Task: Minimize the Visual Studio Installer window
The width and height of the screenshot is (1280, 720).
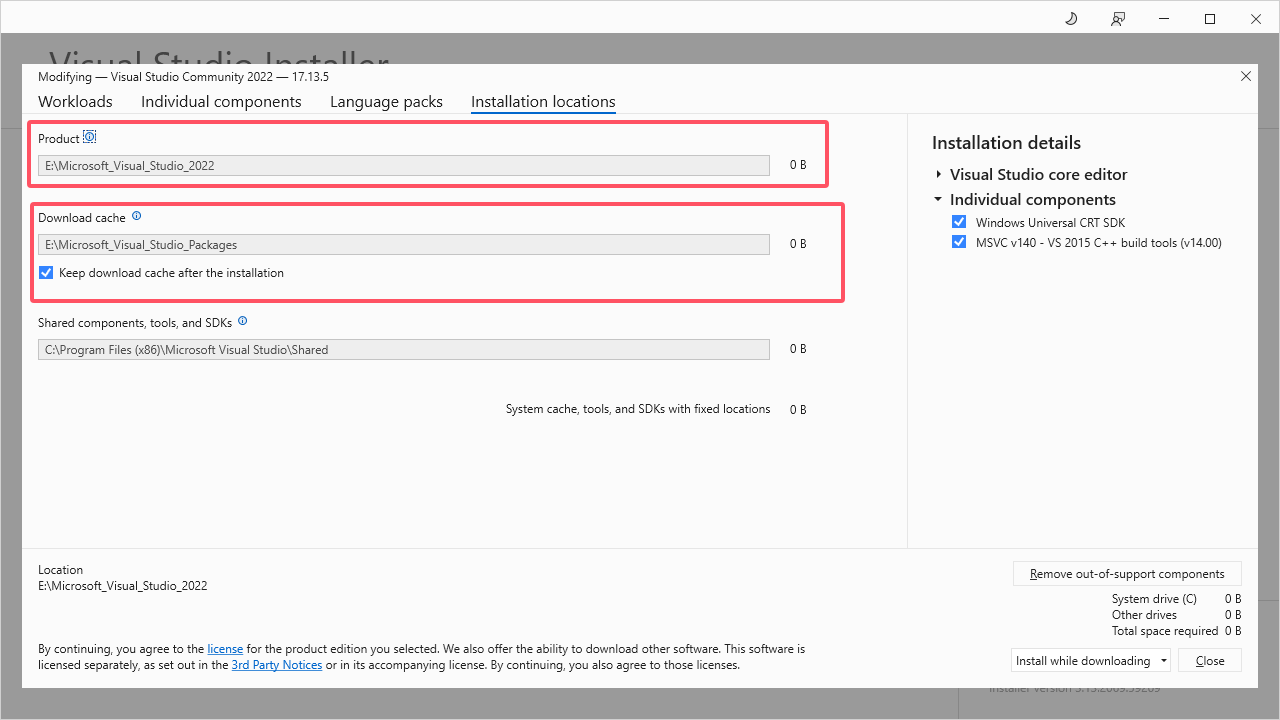Action: click(1164, 19)
